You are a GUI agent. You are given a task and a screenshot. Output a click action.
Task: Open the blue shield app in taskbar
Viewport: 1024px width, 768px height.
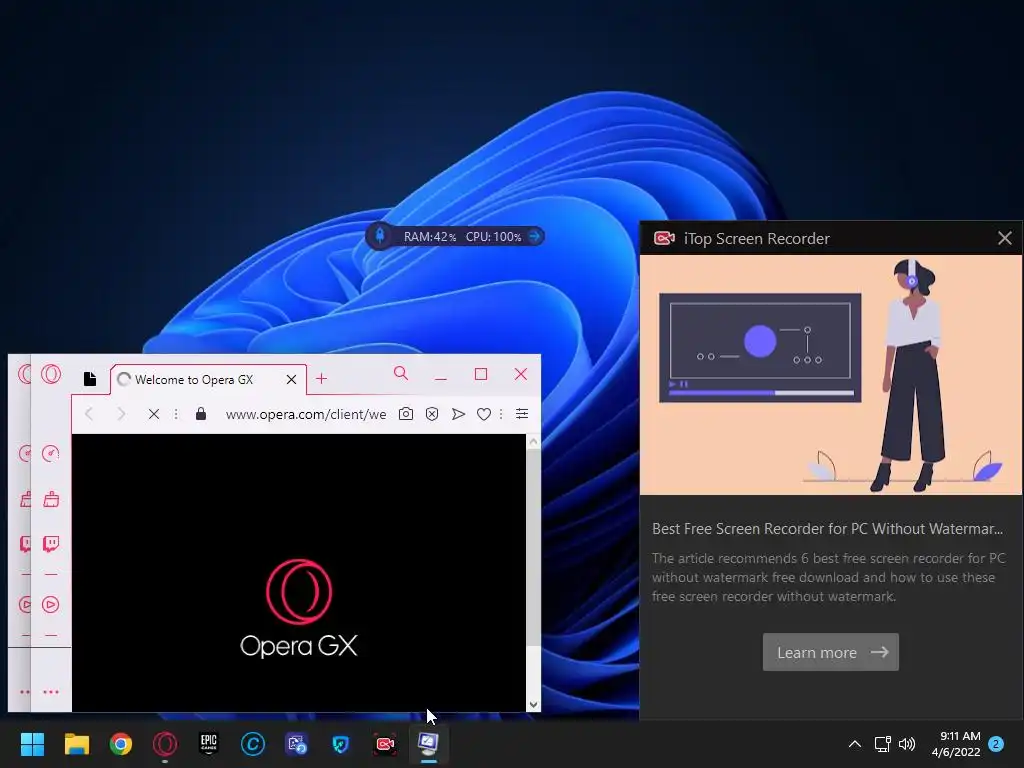click(x=341, y=744)
